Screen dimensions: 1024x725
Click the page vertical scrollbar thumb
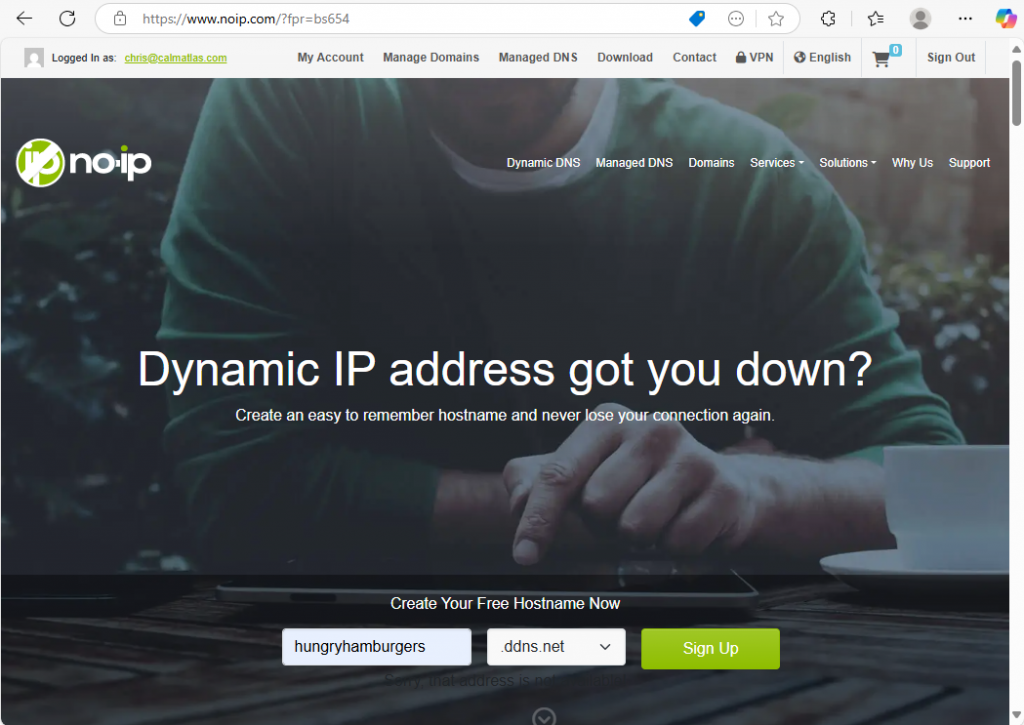[x=1016, y=93]
